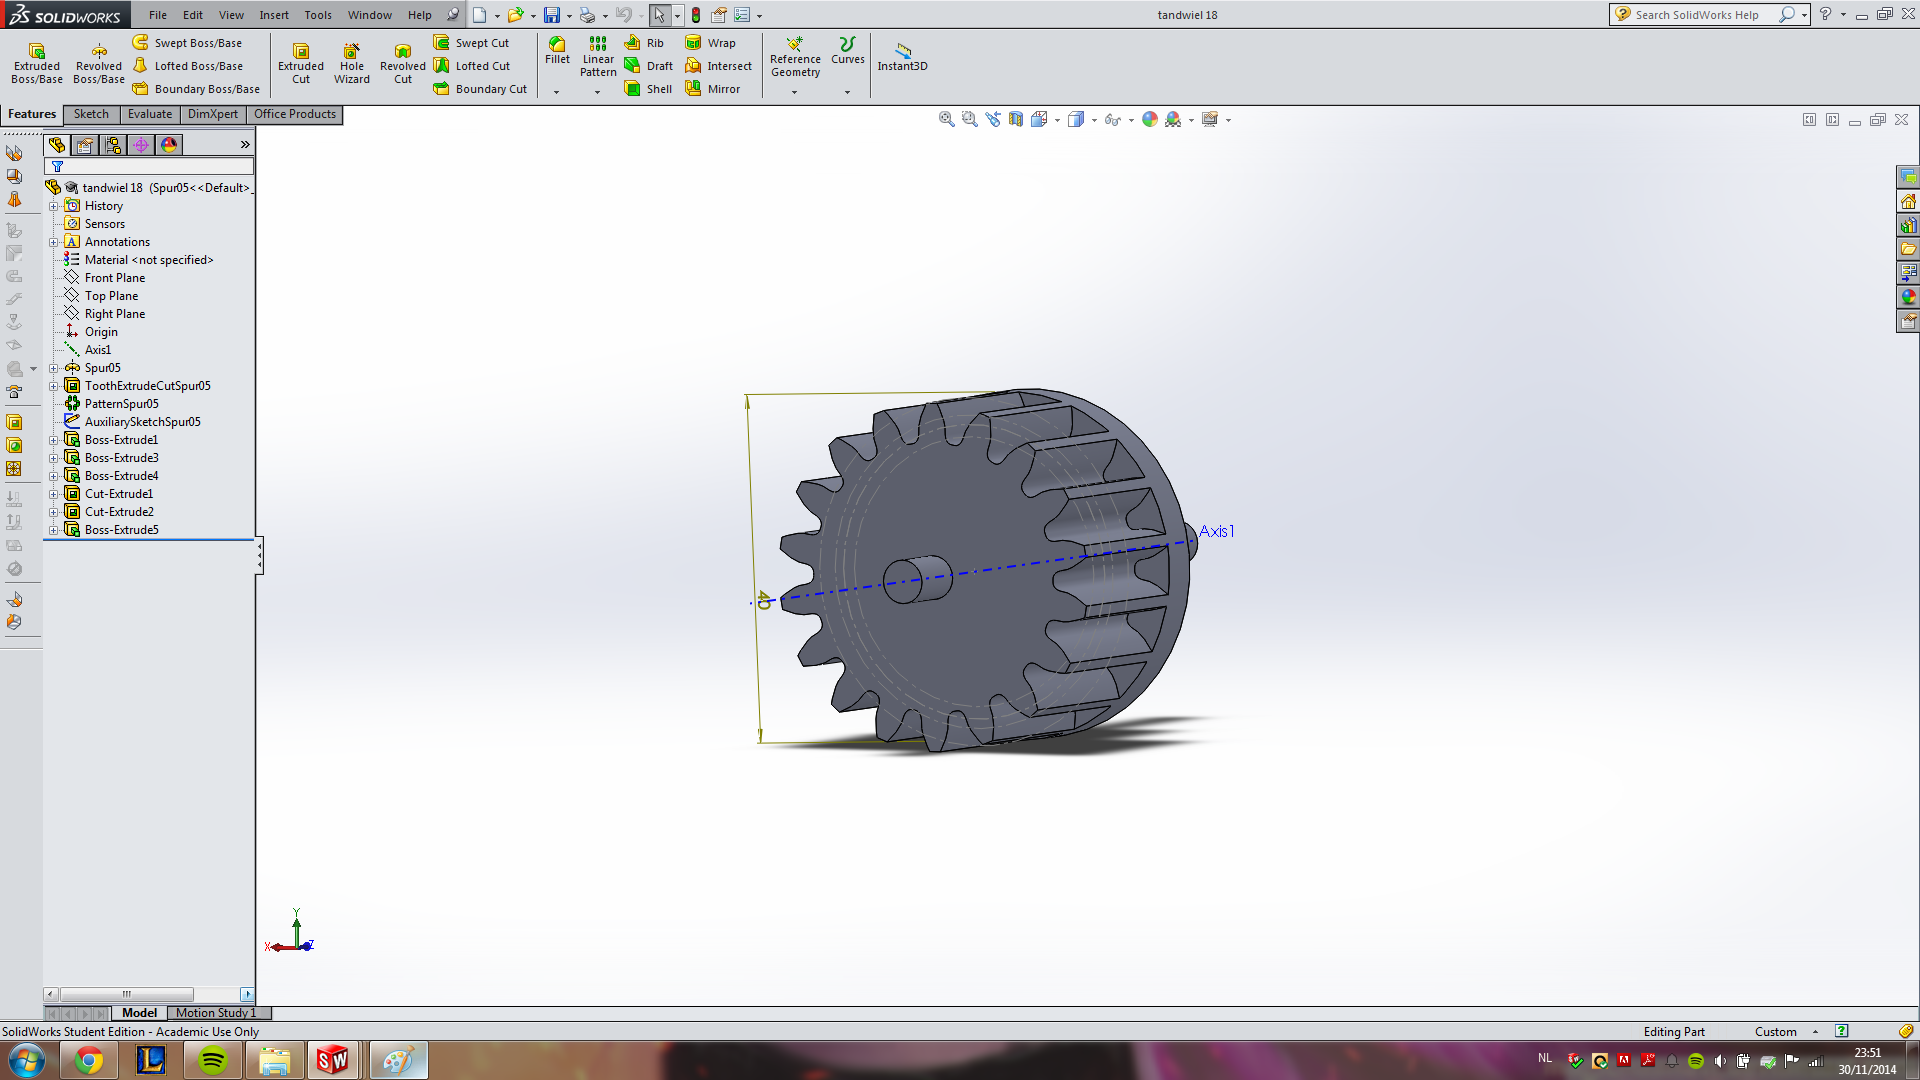Open the Hole Wizard
Viewport: 1920px width, 1080px height.
click(352, 63)
